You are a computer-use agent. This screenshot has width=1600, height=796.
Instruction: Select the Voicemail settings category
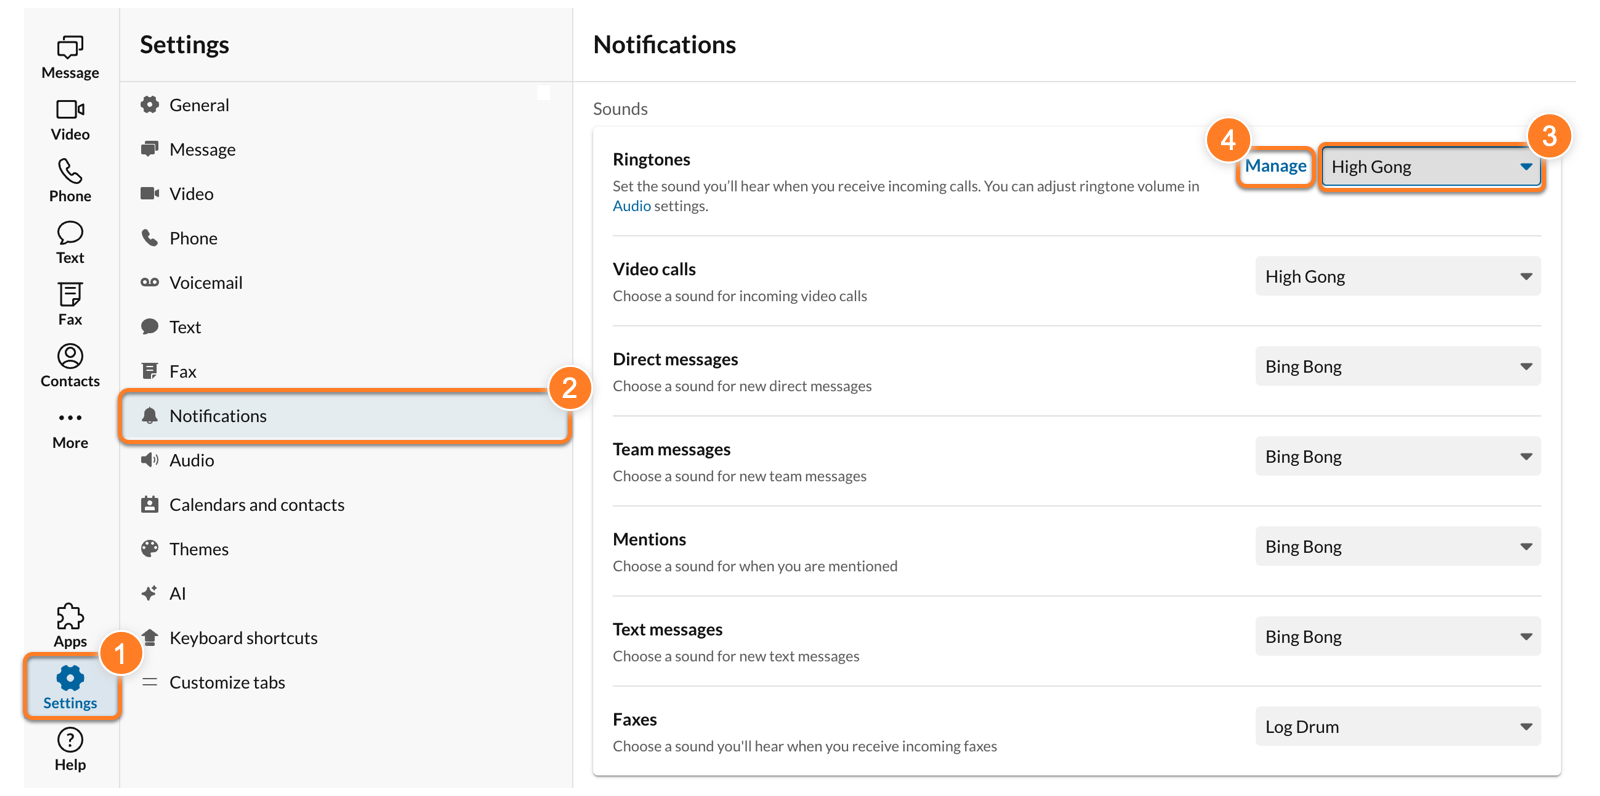205,282
